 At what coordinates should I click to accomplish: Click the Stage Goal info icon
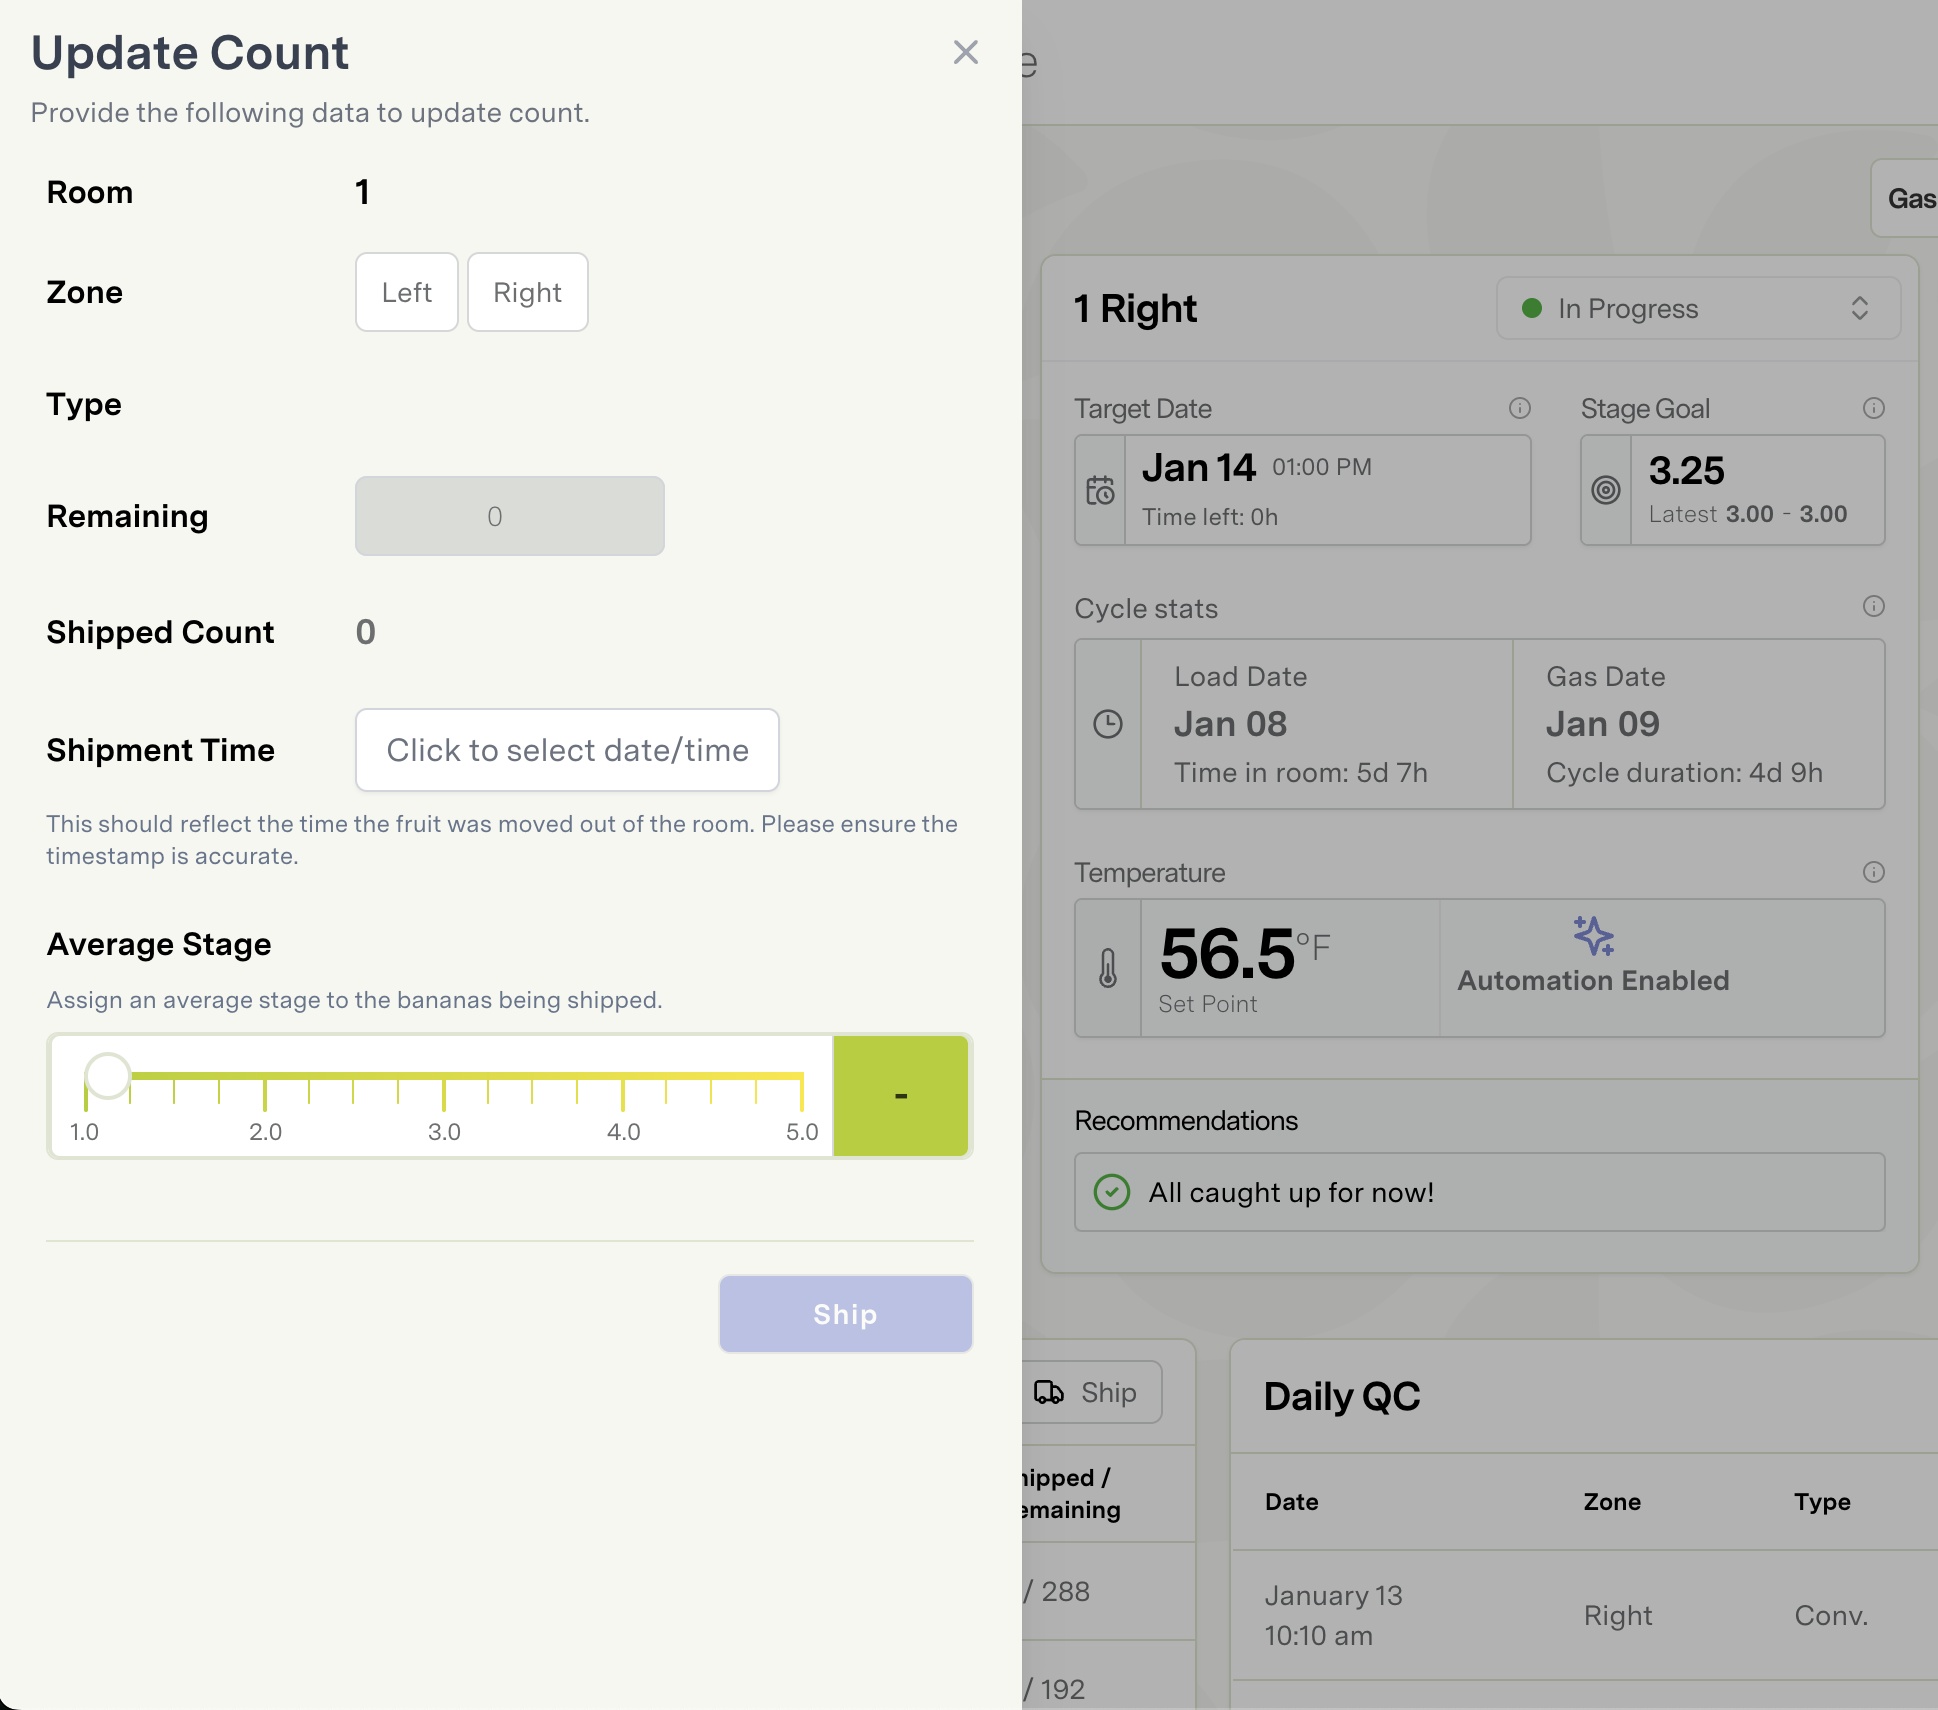coord(1873,408)
